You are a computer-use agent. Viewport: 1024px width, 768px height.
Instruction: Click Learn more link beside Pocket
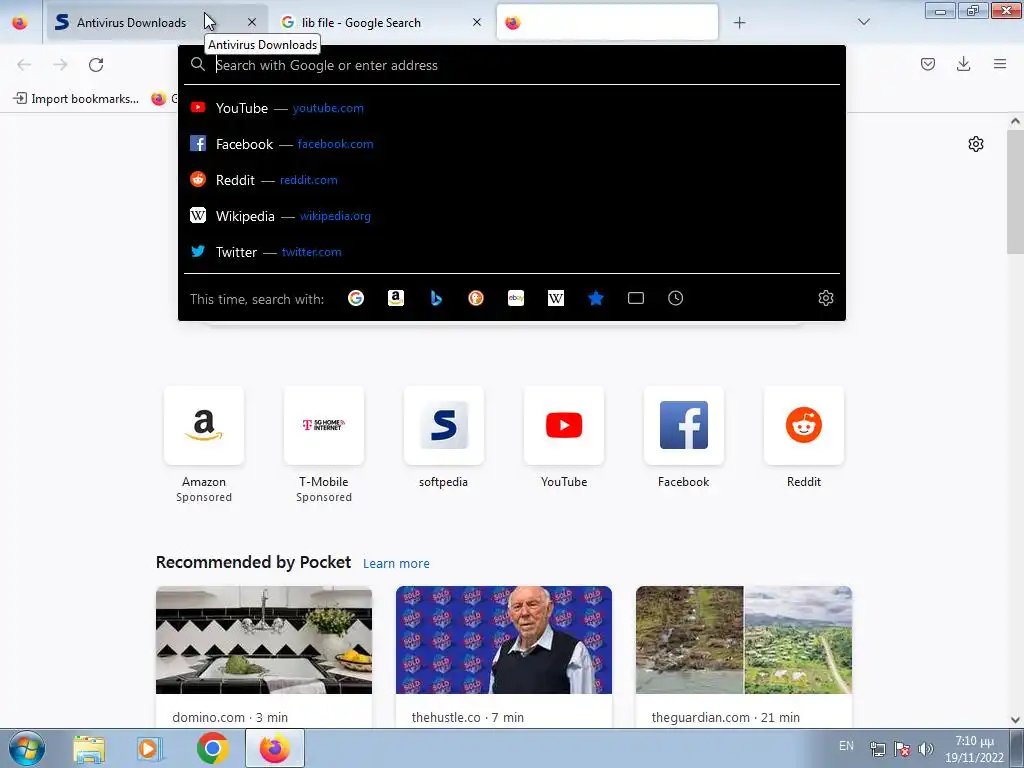point(396,564)
